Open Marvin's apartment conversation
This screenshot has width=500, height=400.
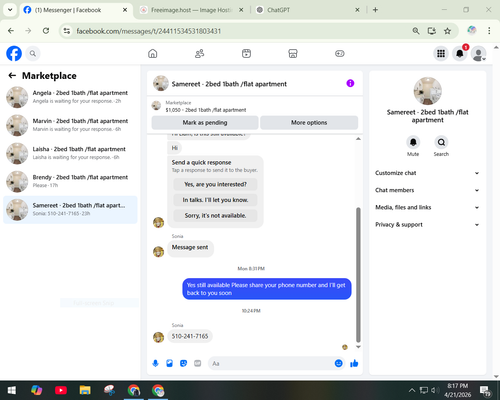click(70, 125)
